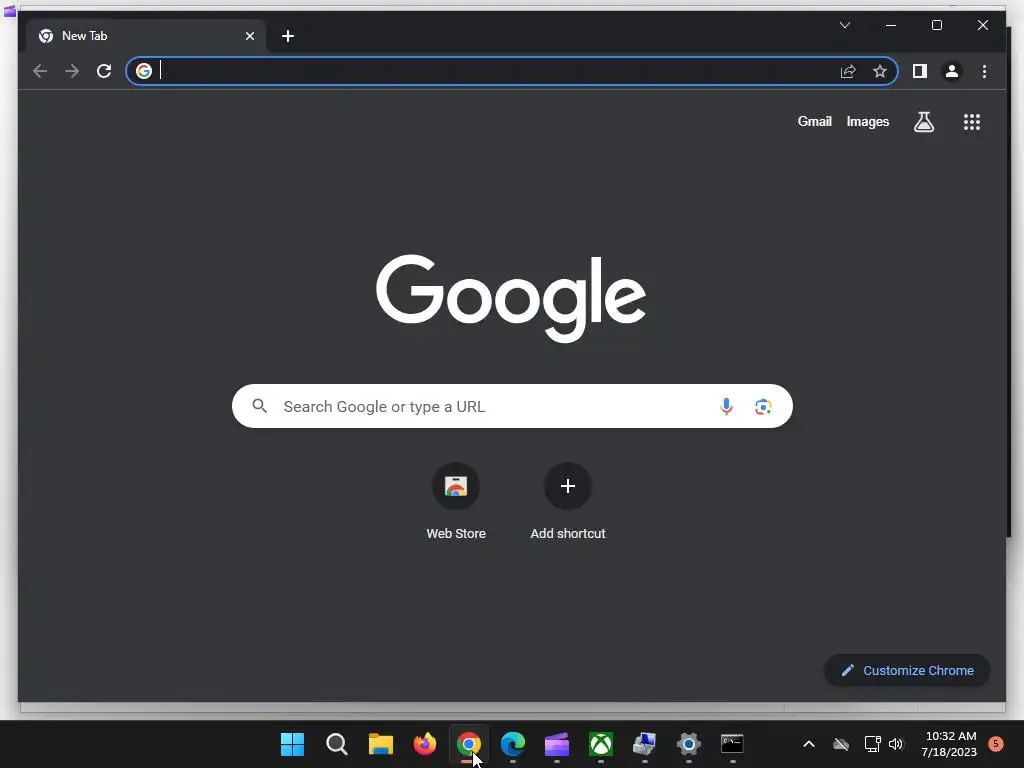Open the clock and date 10:32 AM
This screenshot has height=768, width=1024.
[x=950, y=744]
